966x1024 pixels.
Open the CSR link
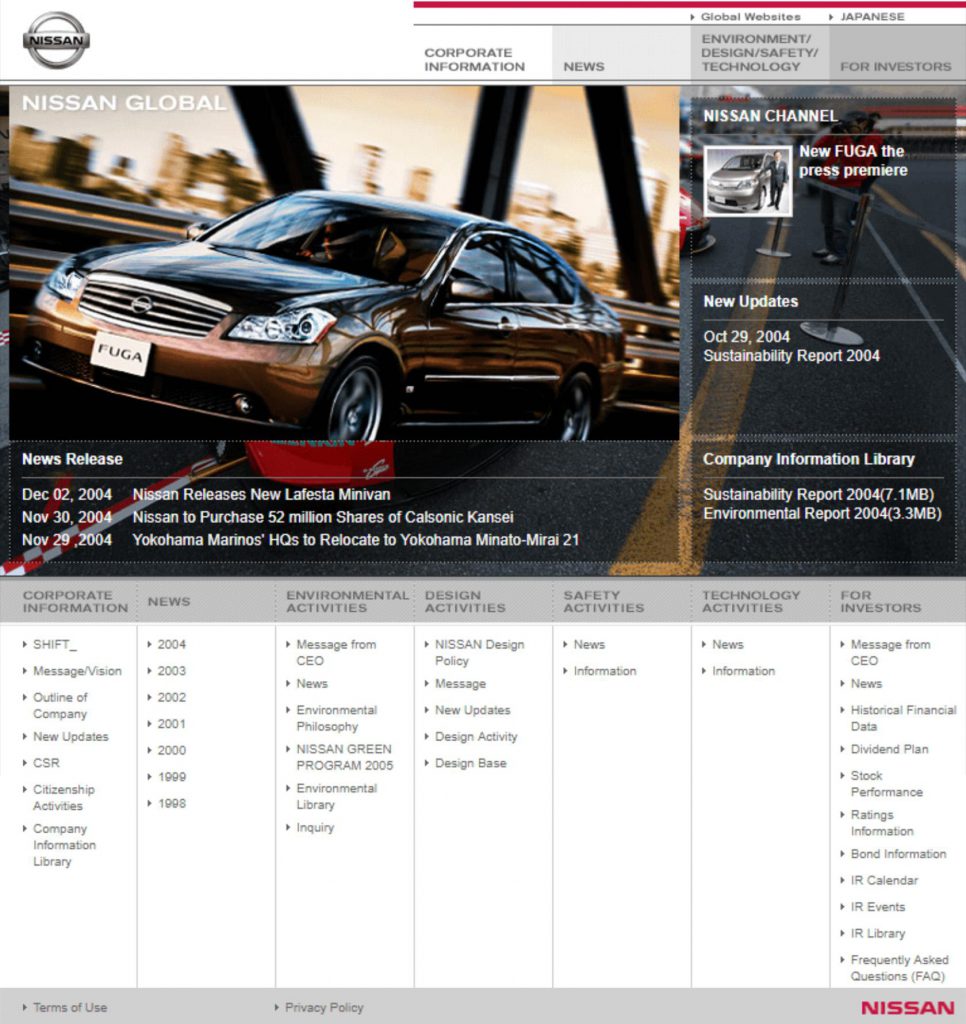46,763
